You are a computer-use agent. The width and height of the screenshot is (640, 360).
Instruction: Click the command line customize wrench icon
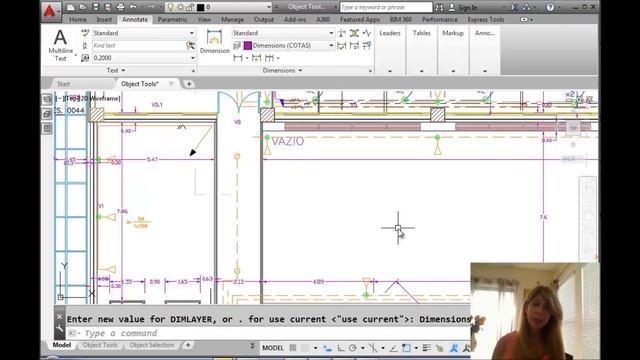(60, 328)
